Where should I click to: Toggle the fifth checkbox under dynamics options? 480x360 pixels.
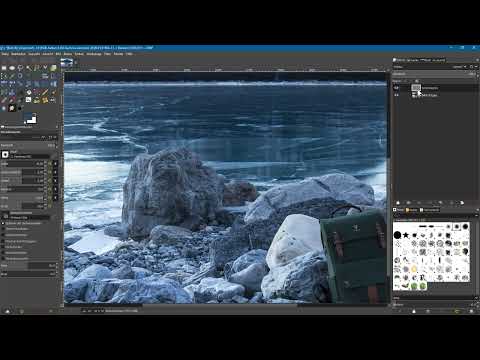3,253
